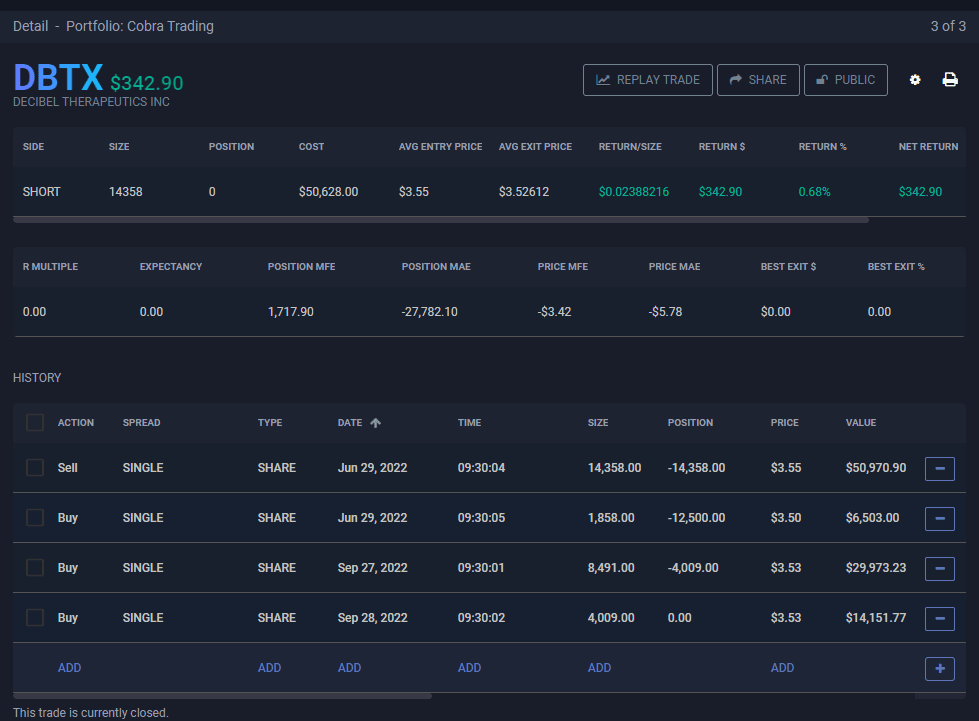The height and width of the screenshot is (721, 979).
Task: Open the settings gear icon
Action: 914,80
